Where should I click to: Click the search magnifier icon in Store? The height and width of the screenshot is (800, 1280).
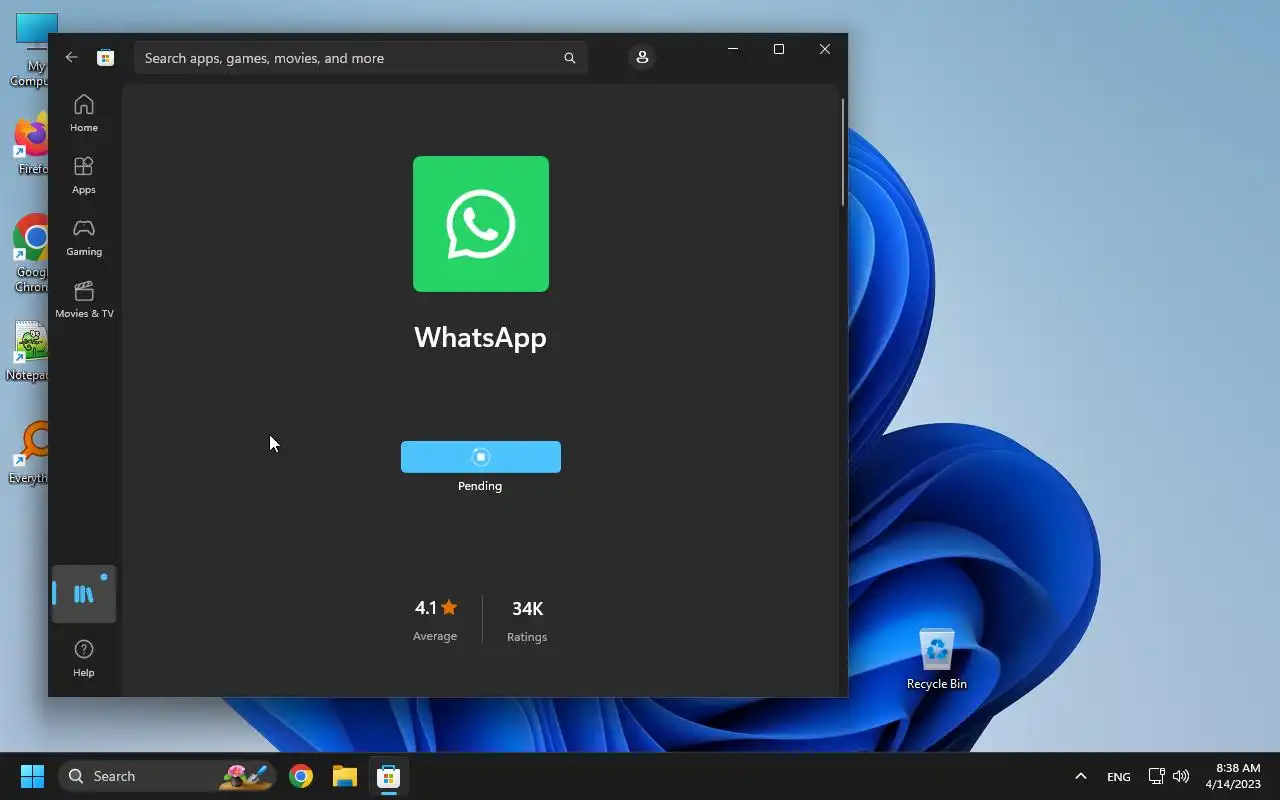569,58
